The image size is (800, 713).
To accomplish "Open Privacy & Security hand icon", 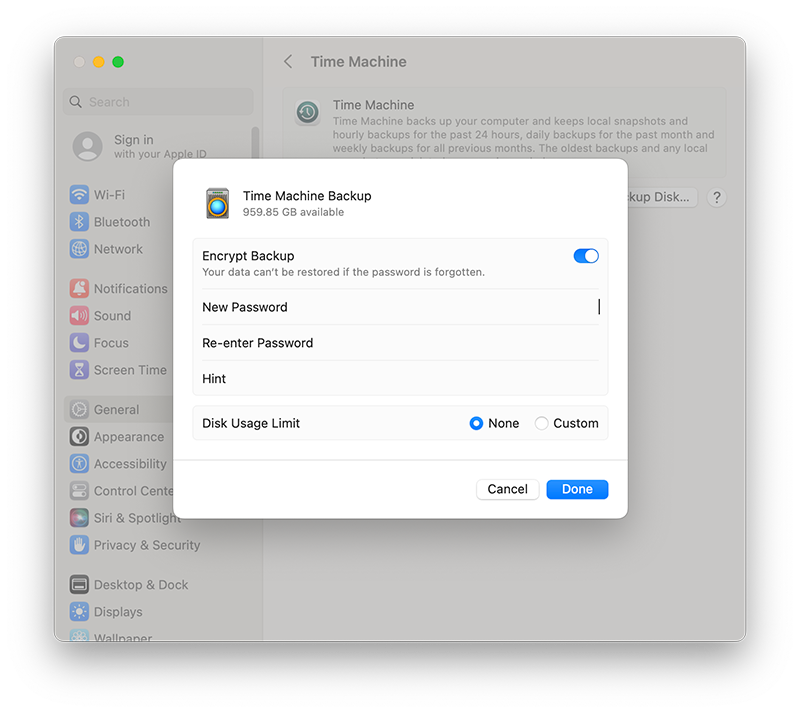I will point(79,545).
